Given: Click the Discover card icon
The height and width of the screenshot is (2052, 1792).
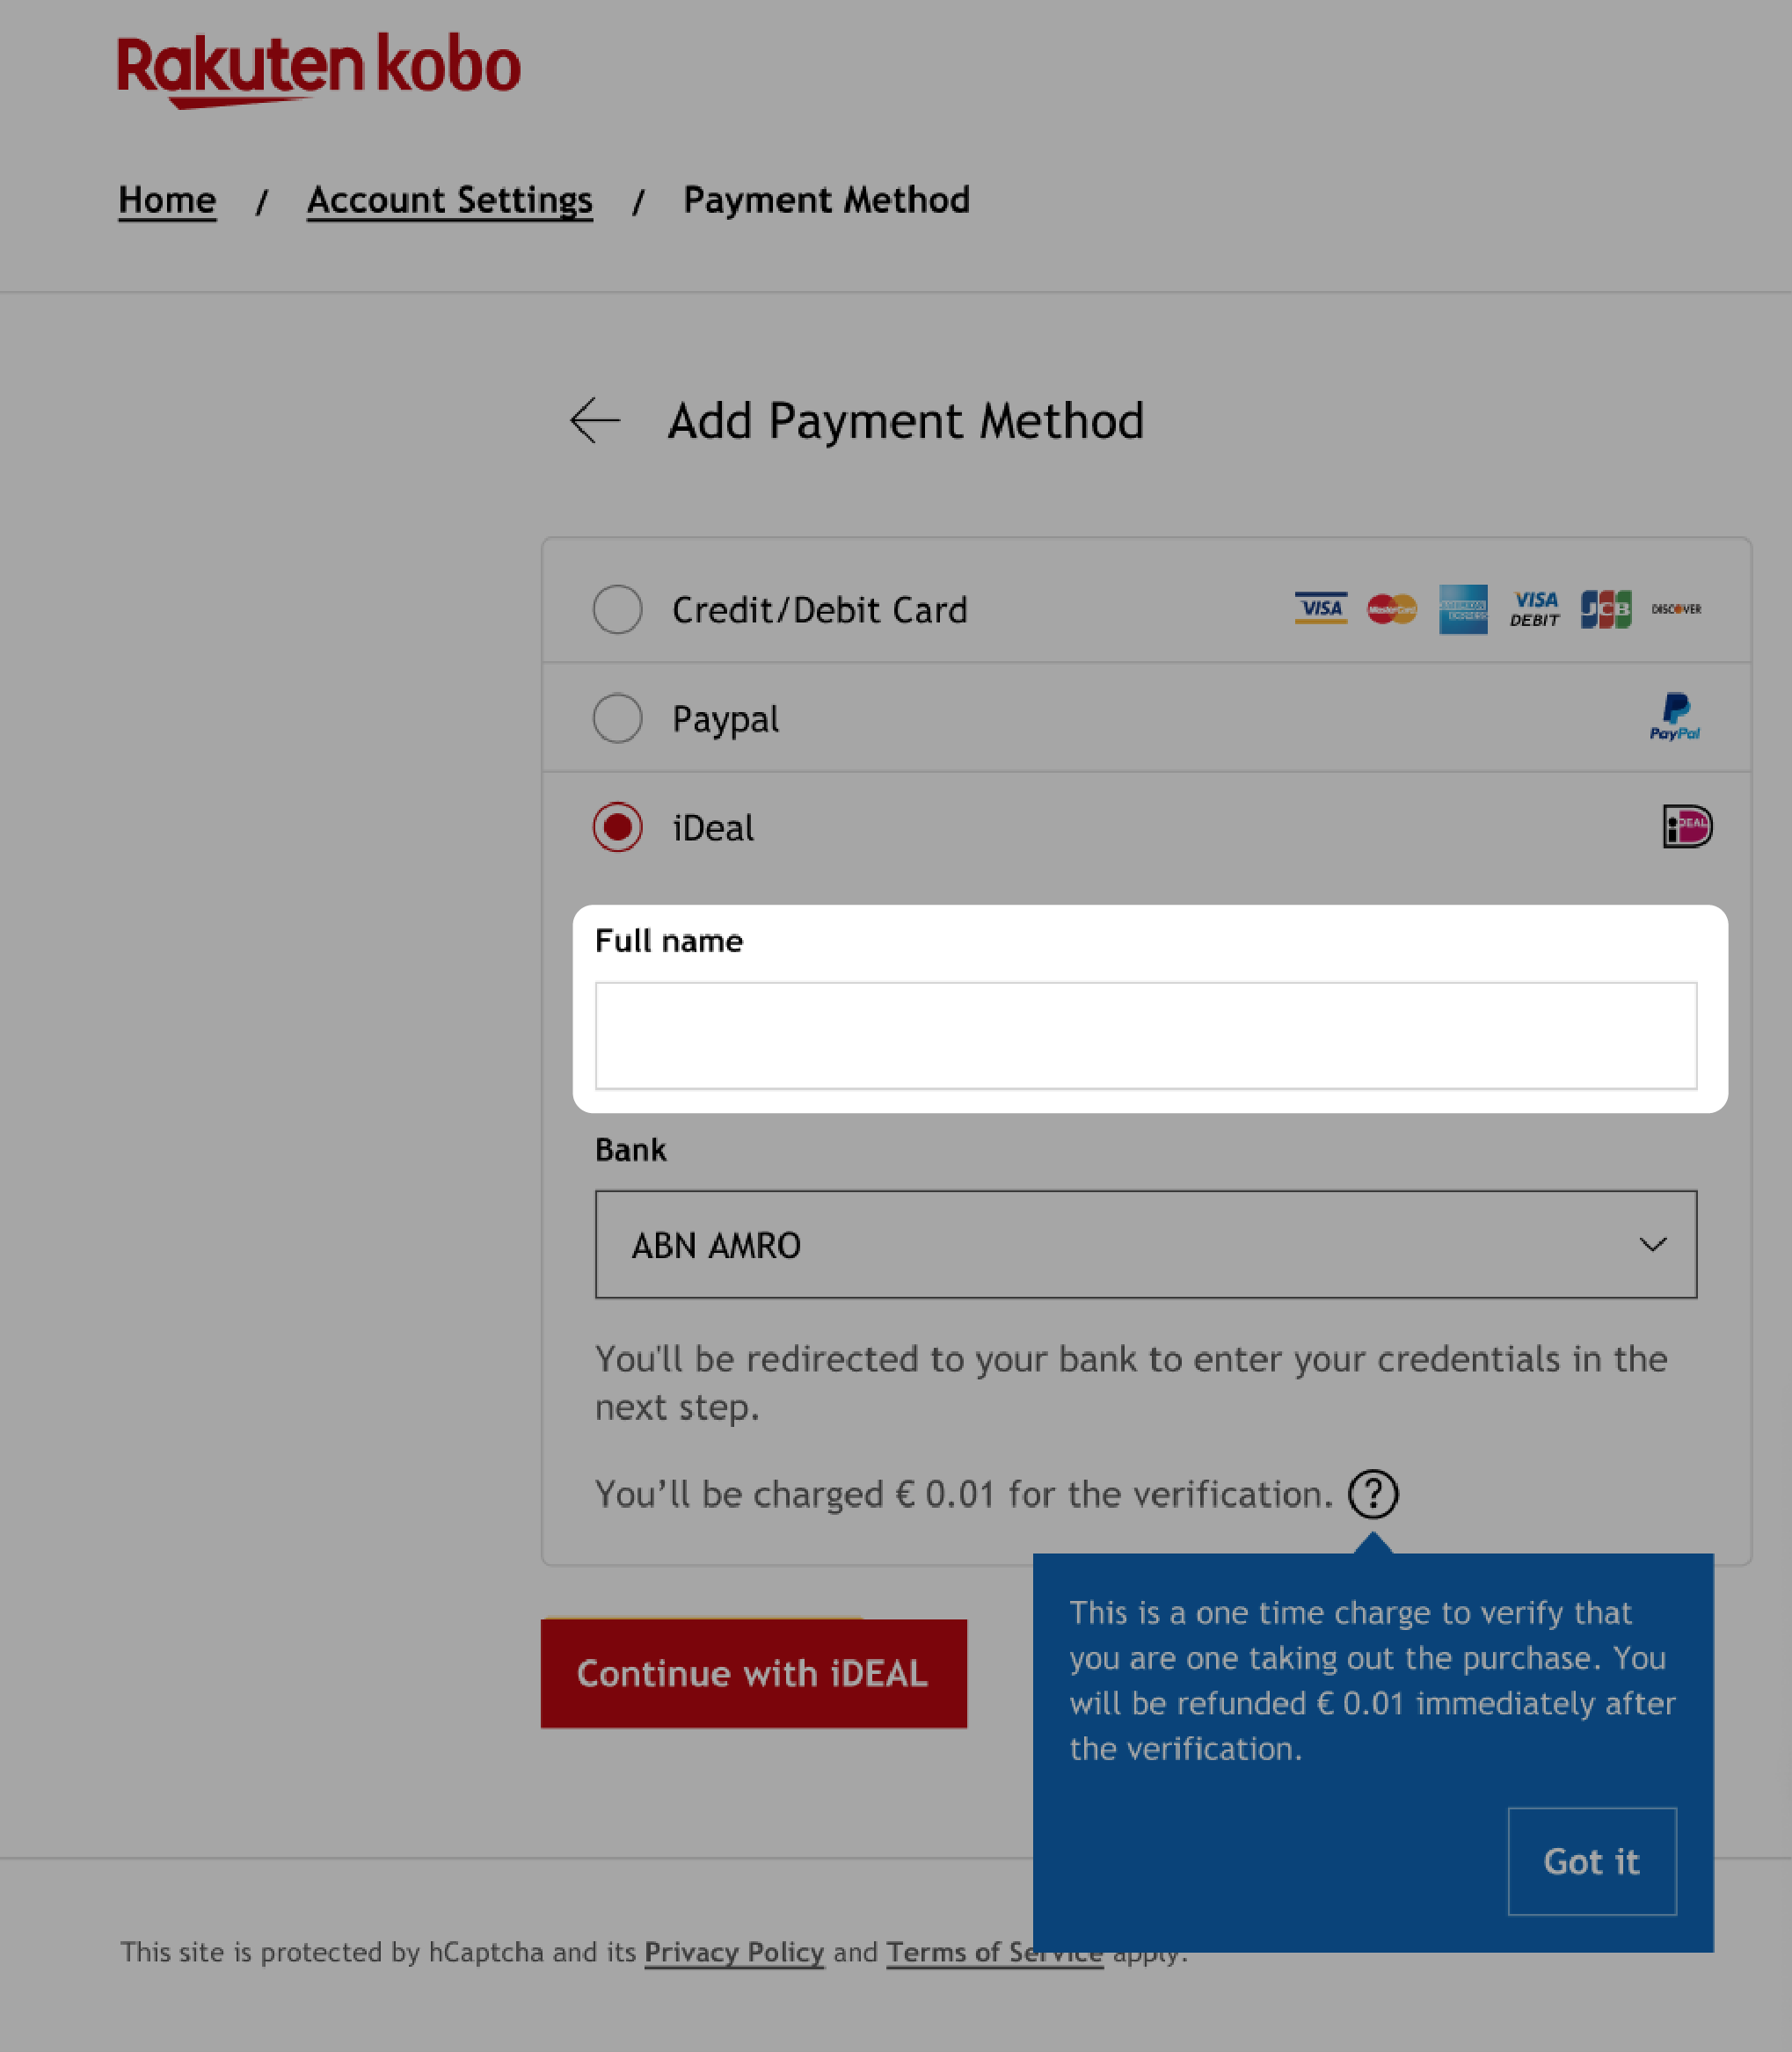Looking at the screenshot, I should coord(1673,609).
